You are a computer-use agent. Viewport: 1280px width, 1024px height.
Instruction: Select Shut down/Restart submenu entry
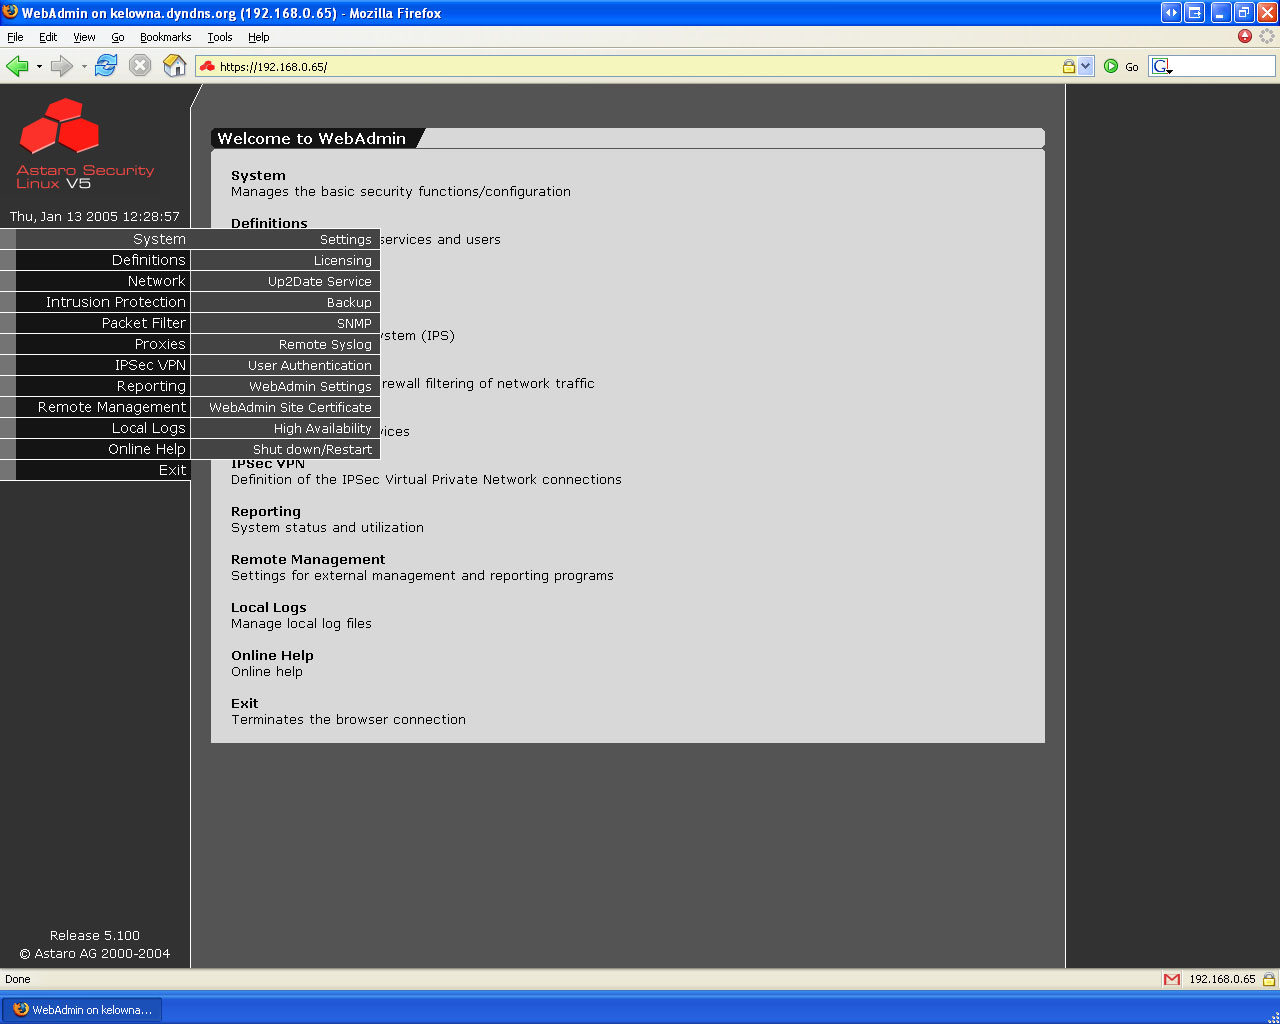tap(312, 449)
